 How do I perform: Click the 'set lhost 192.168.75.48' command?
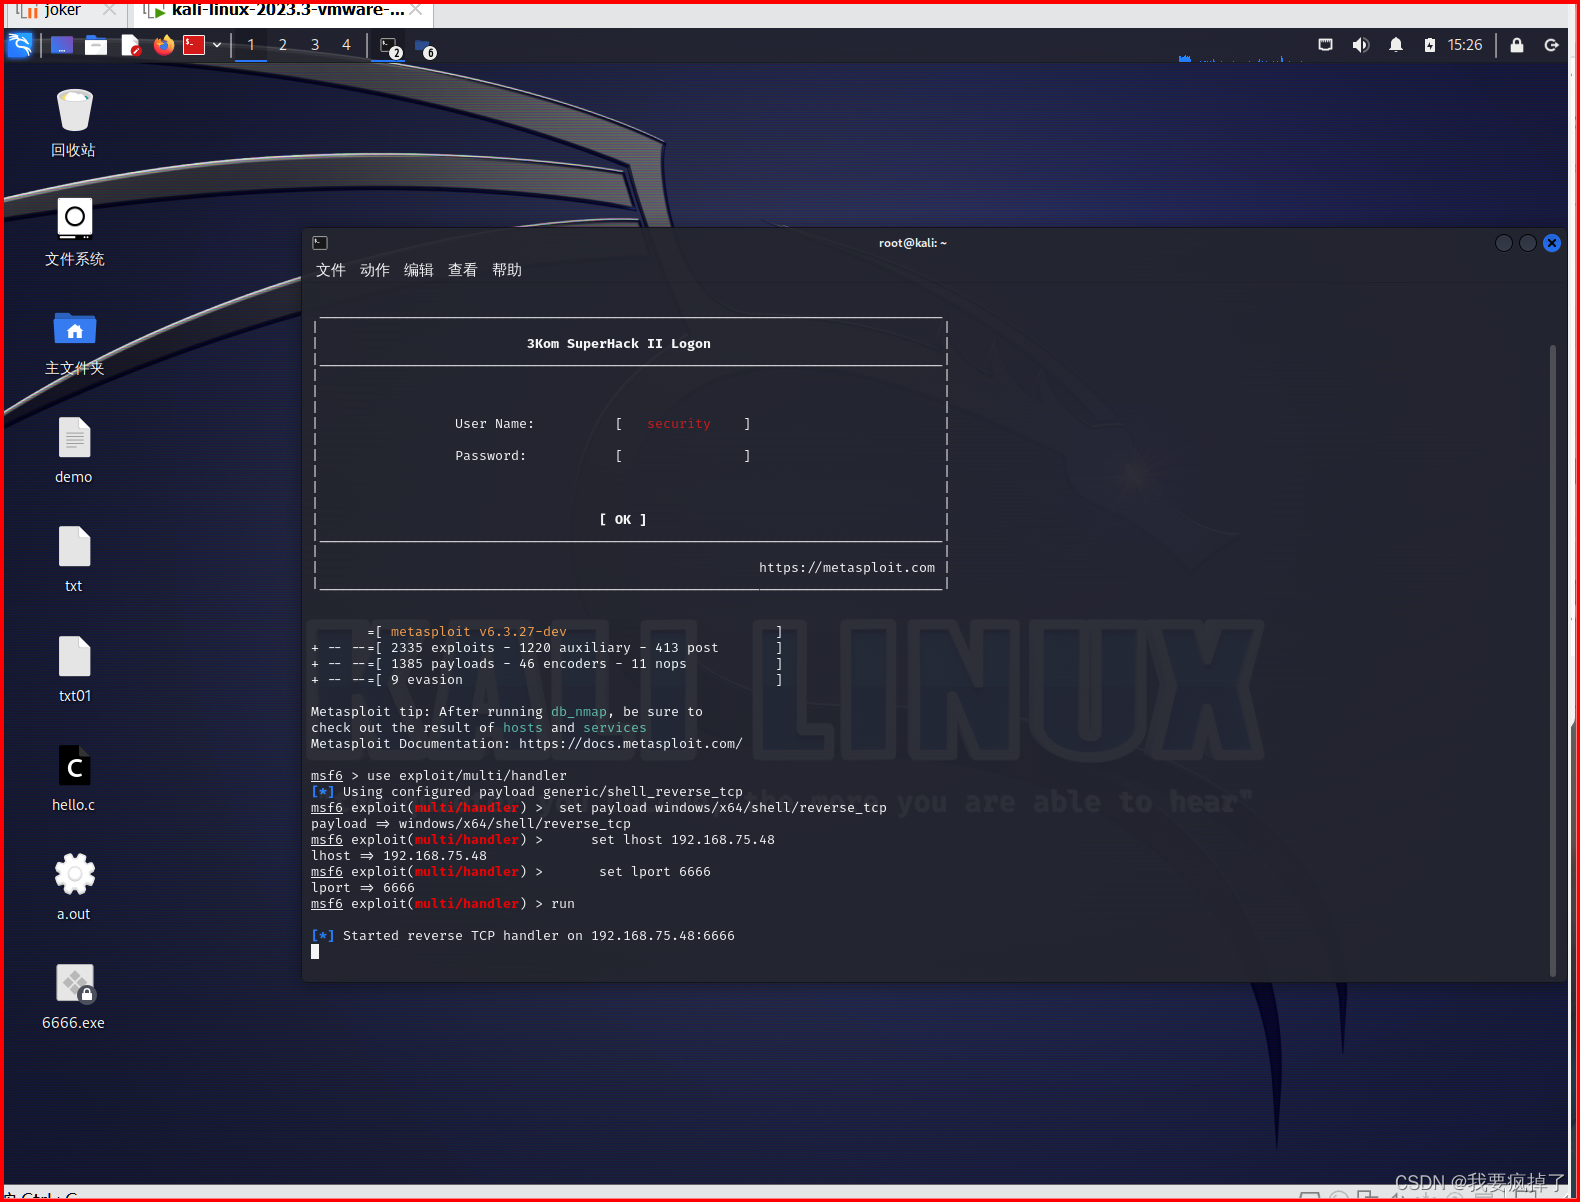(683, 840)
